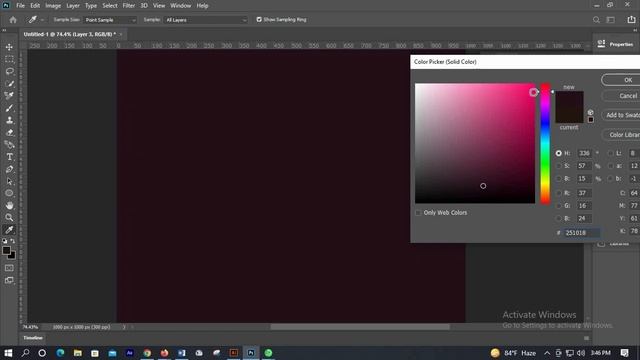Select the S saturation radio button
The width and height of the screenshot is (640, 360).
(558, 166)
